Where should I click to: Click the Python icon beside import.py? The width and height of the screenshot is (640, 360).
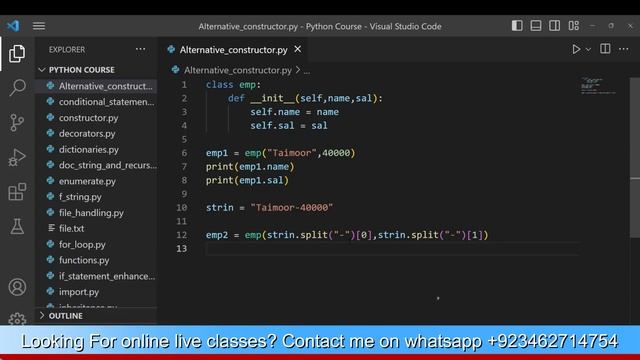[50, 291]
